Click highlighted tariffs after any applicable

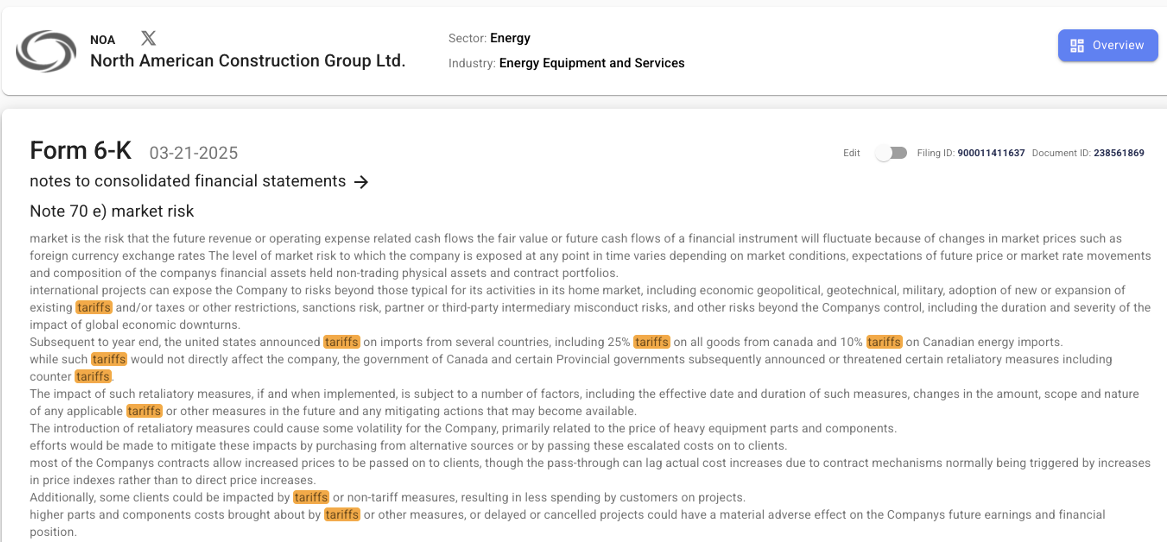point(144,411)
